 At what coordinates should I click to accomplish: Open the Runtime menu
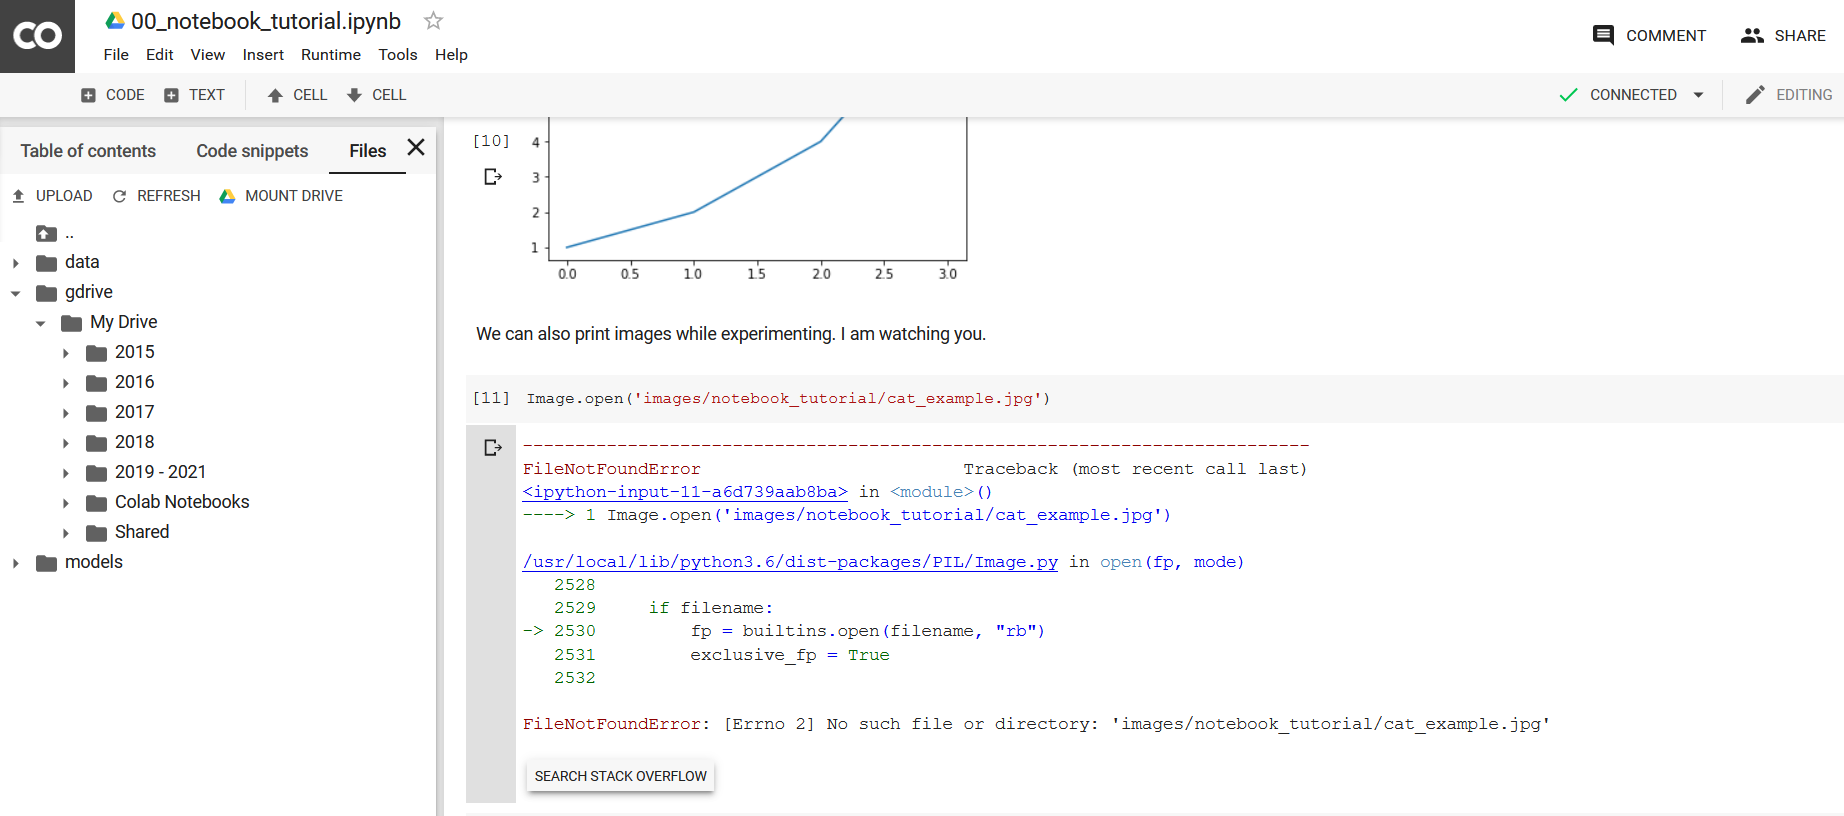(330, 55)
